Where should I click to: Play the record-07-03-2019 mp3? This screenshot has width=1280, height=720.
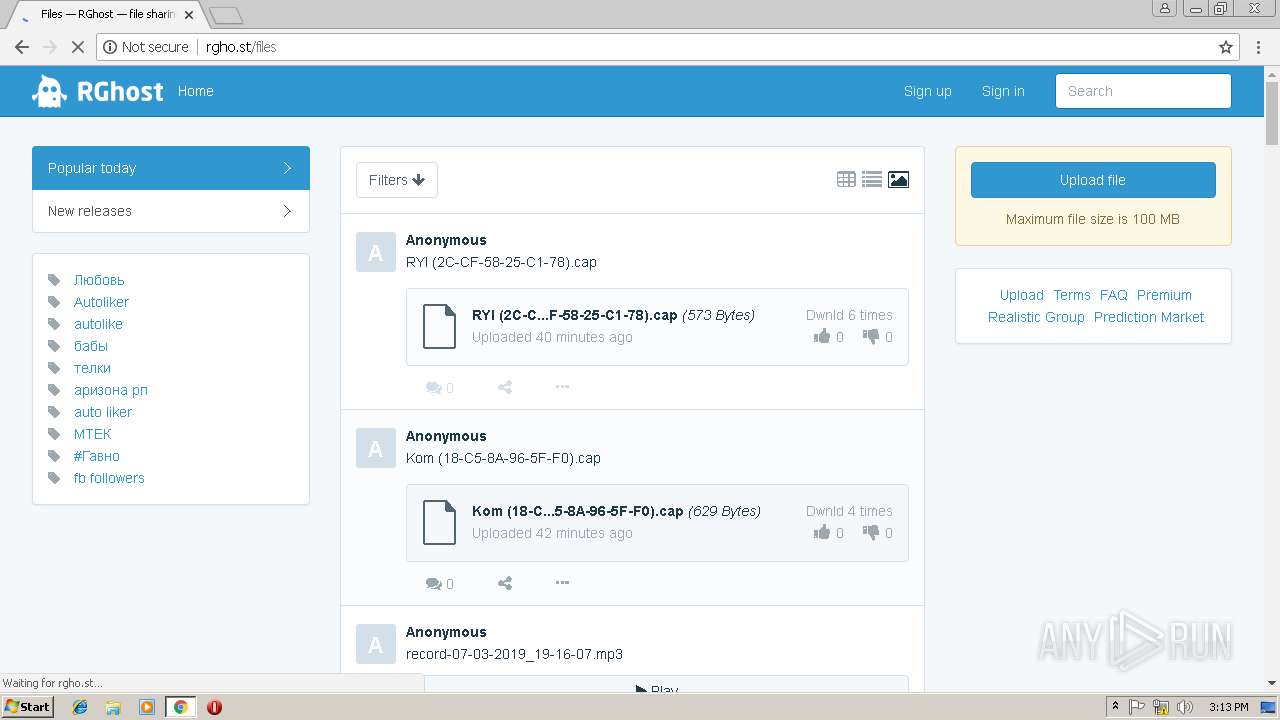click(x=657, y=689)
